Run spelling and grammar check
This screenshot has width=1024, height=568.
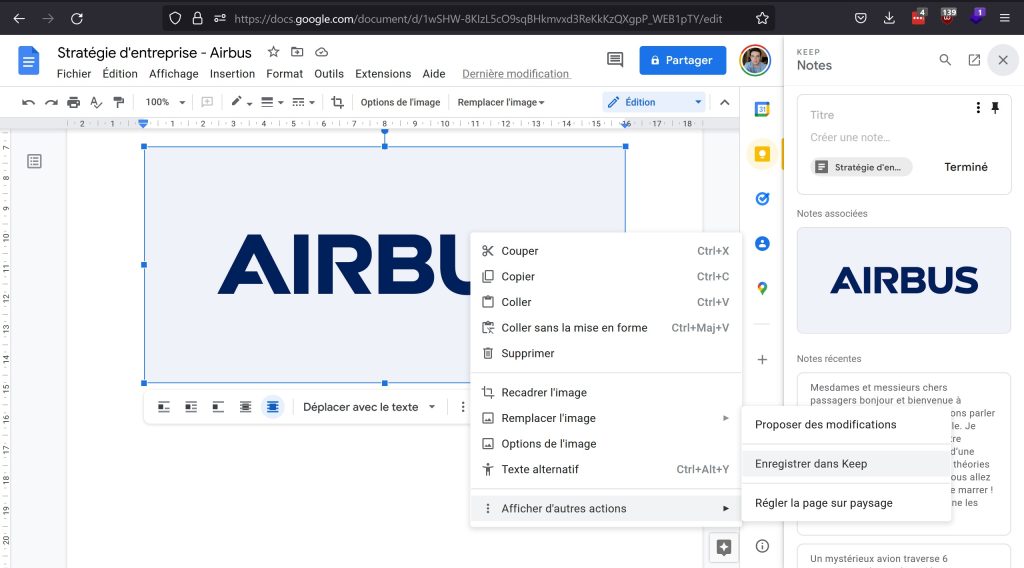tap(96, 103)
